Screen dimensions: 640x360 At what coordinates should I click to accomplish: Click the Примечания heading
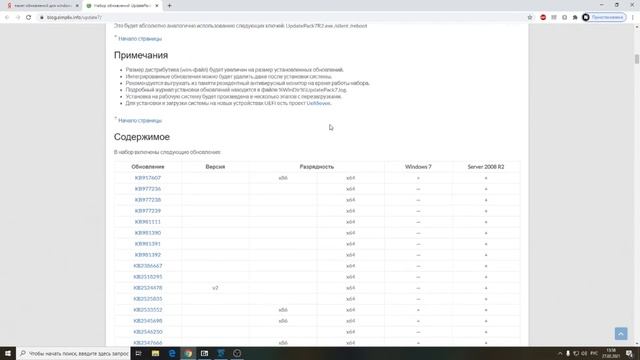(141, 55)
